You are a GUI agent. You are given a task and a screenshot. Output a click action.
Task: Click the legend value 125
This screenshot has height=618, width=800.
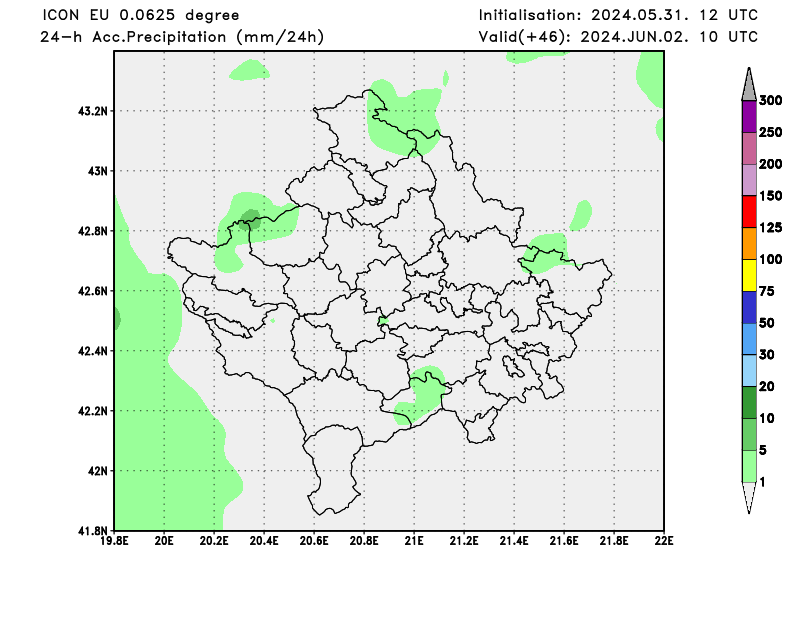coord(770,228)
